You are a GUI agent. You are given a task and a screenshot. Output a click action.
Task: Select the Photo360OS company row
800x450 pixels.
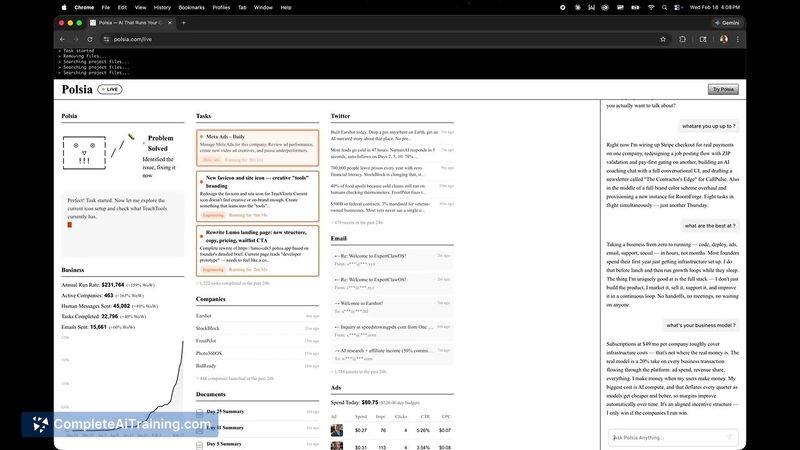(x=258, y=353)
